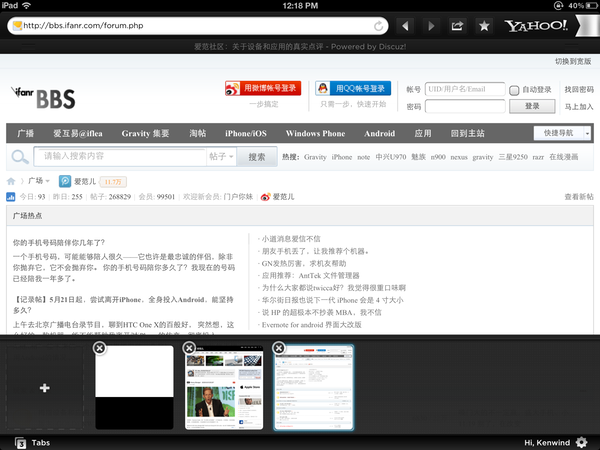Toggle the Tabs button at bottom

pyautogui.click(x=32, y=443)
